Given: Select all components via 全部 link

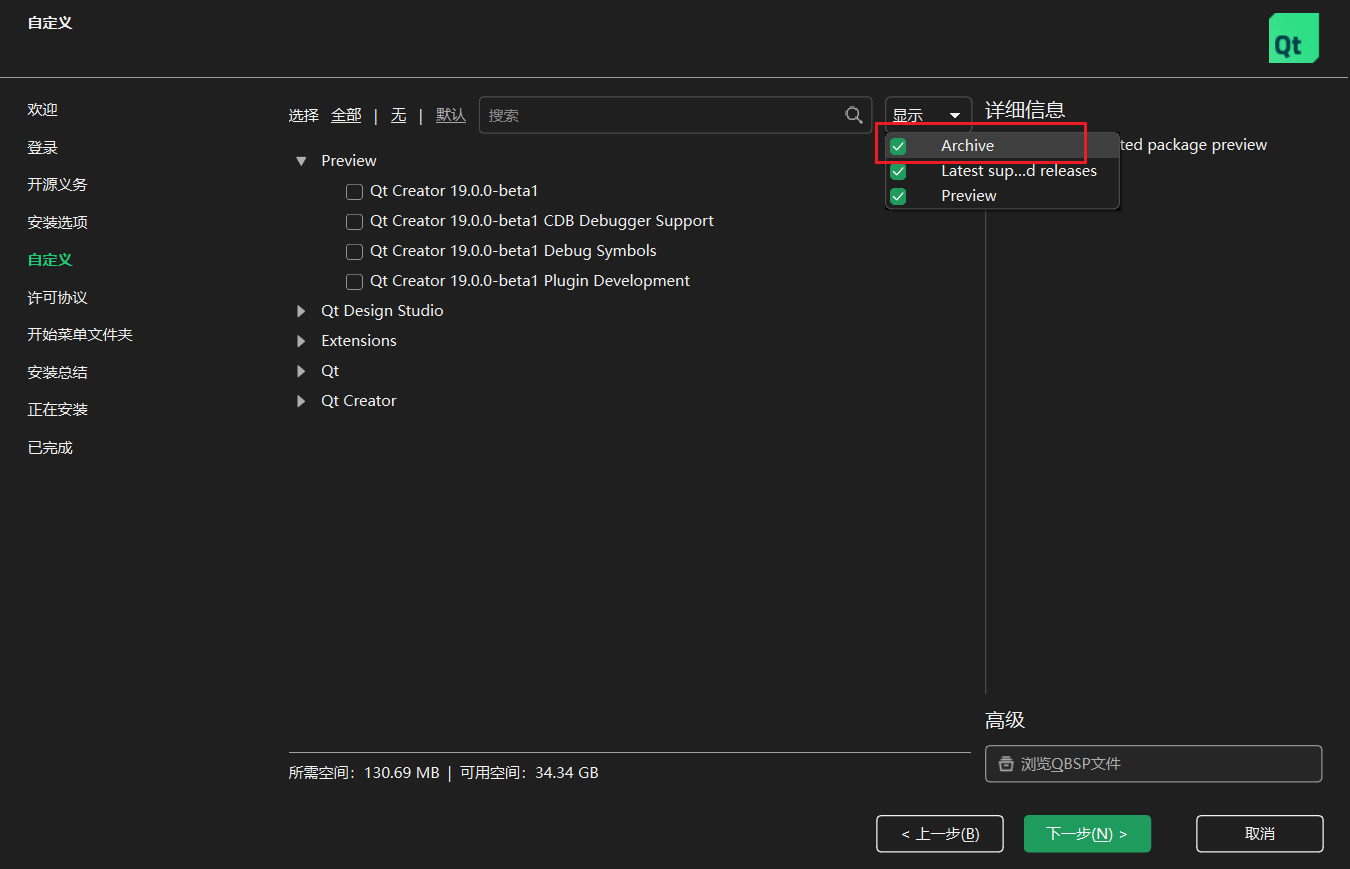Looking at the screenshot, I should point(346,115).
